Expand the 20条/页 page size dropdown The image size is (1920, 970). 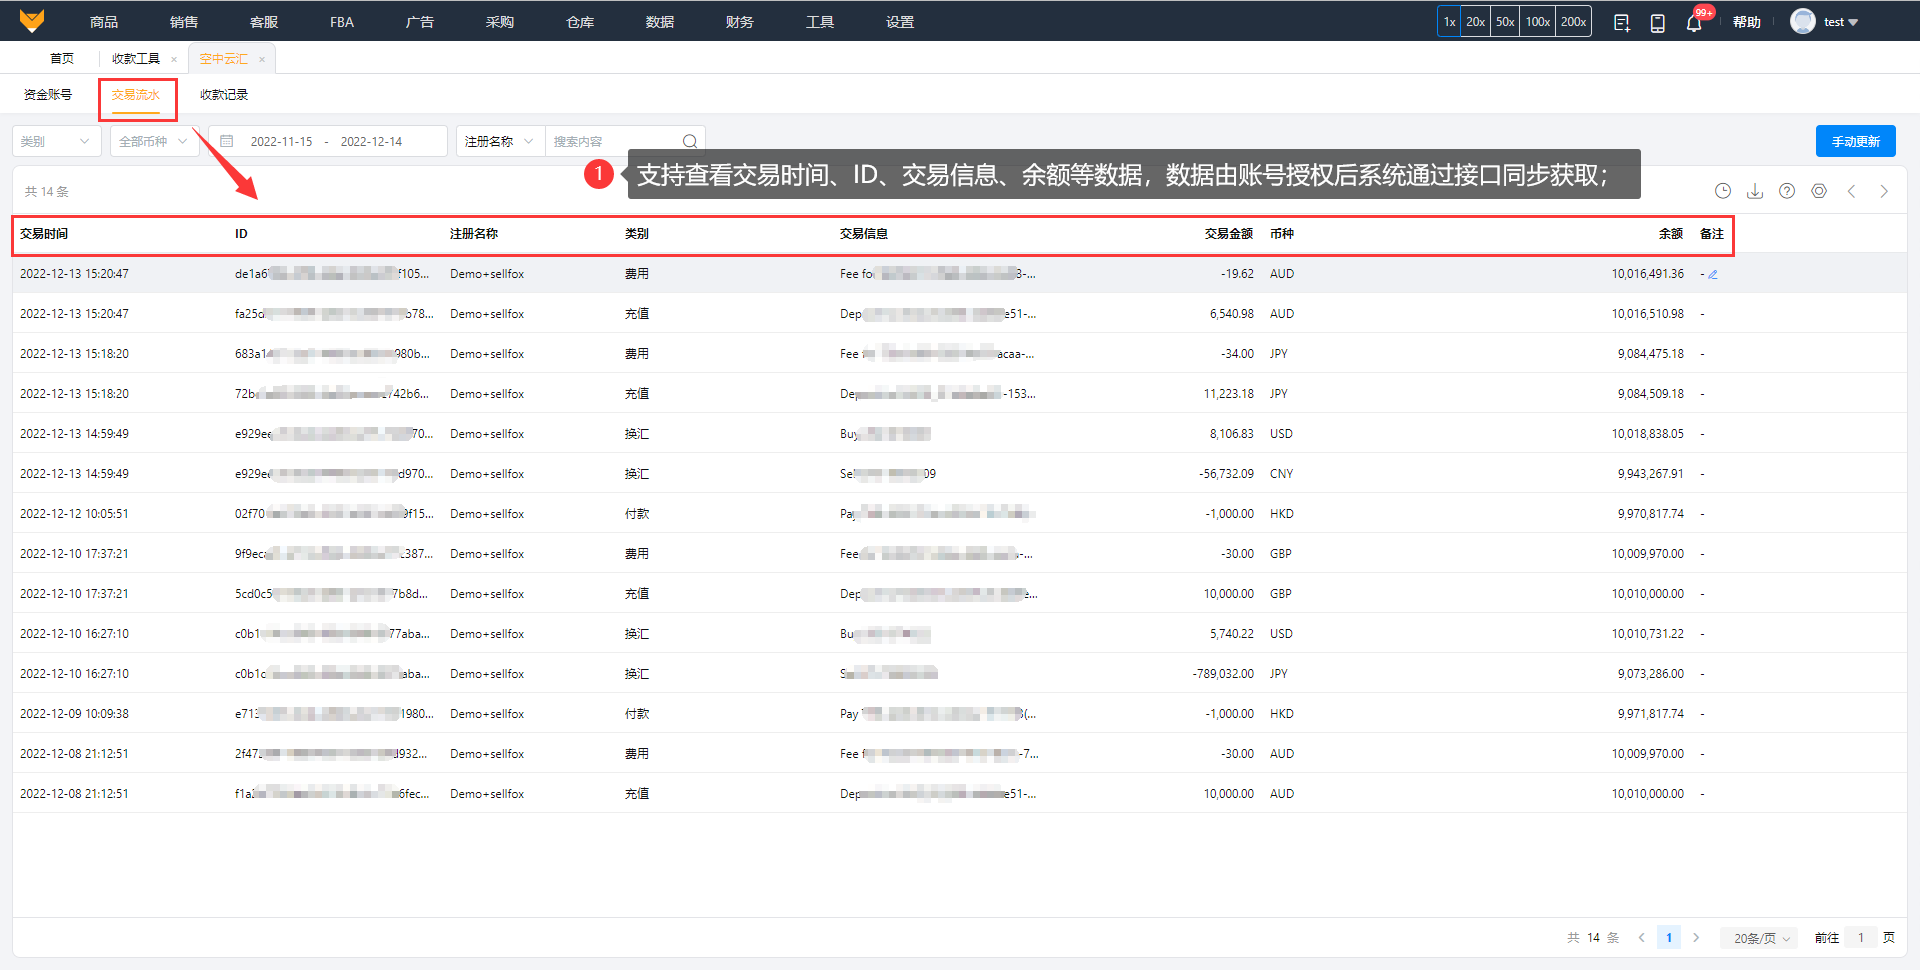1761,938
